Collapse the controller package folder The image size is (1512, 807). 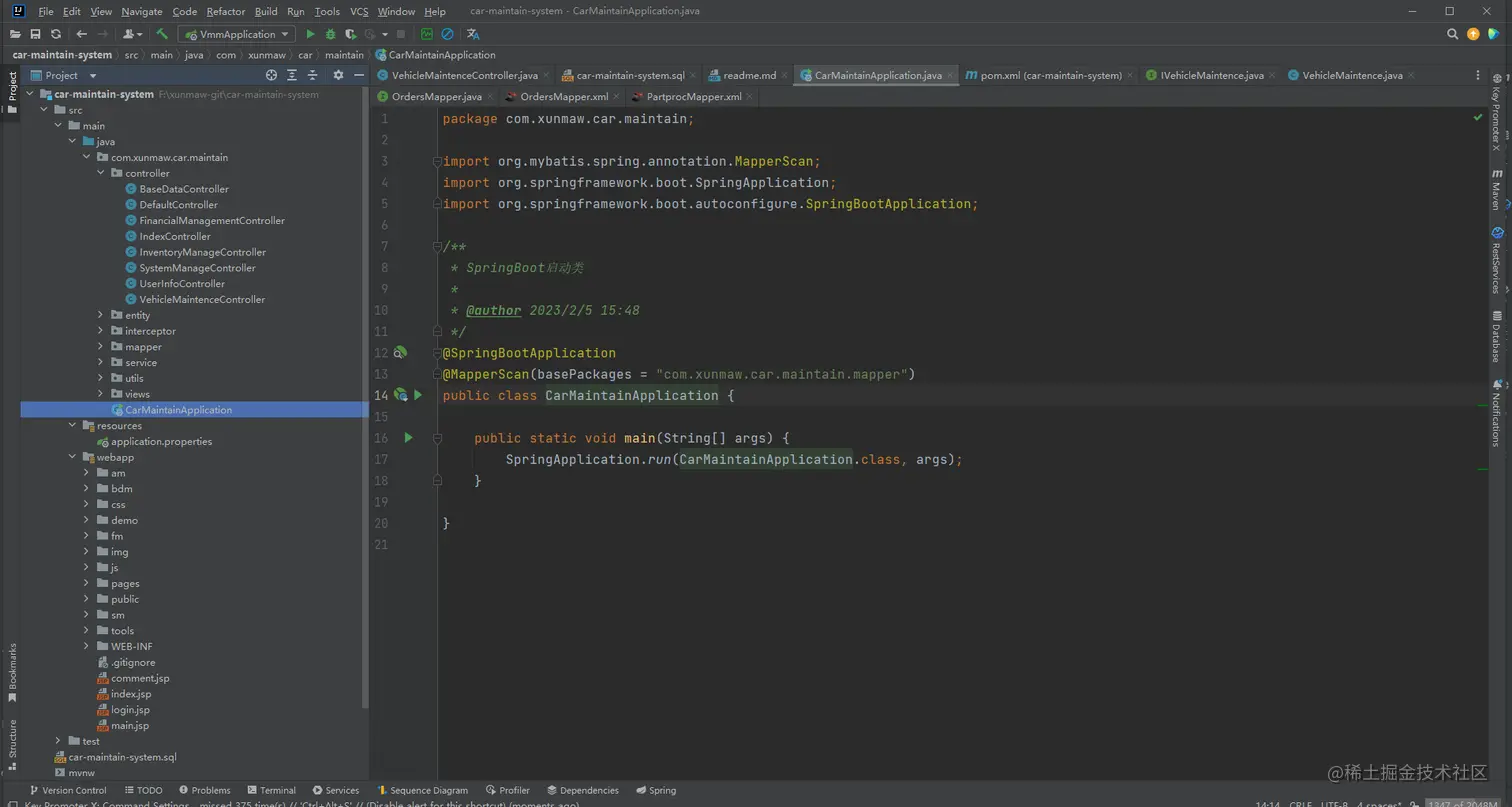[x=101, y=173]
